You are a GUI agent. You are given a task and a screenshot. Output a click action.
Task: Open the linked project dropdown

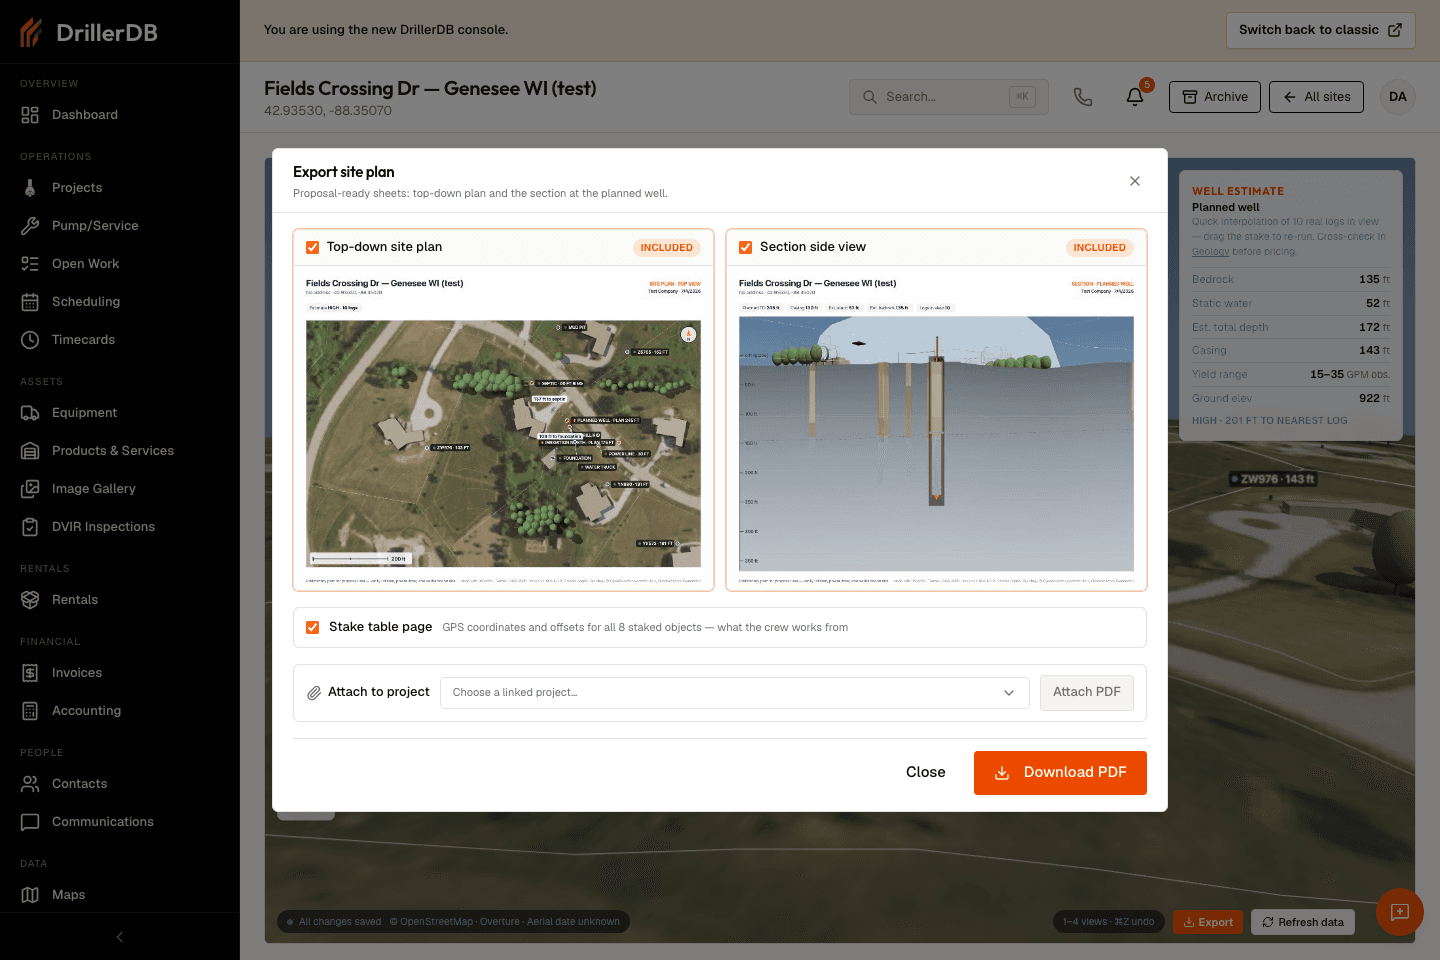coord(734,692)
